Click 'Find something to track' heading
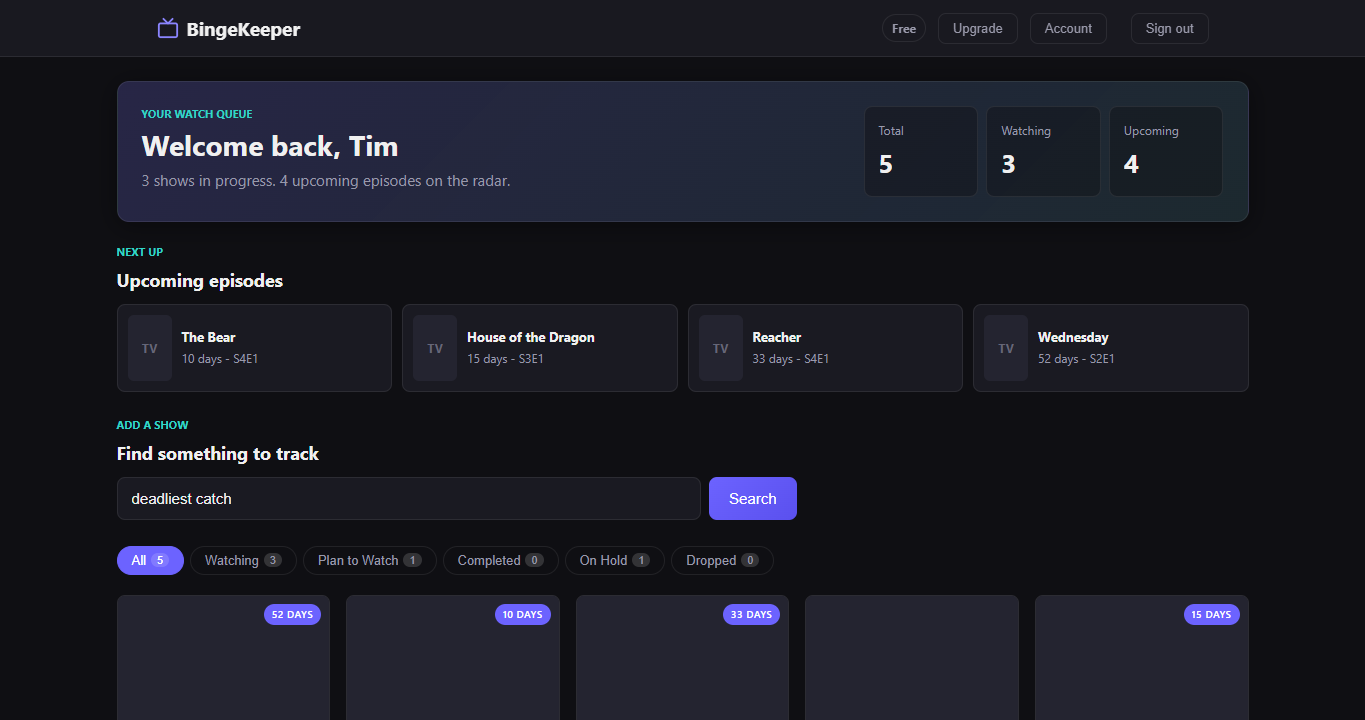1365x720 pixels. click(x=218, y=454)
